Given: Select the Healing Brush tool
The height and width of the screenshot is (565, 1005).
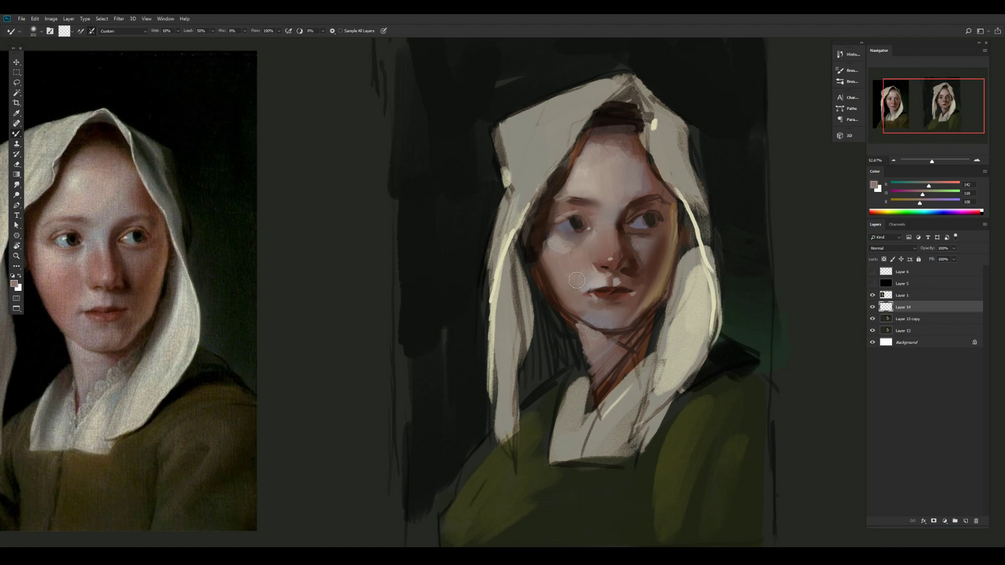Looking at the screenshot, I should (x=17, y=124).
